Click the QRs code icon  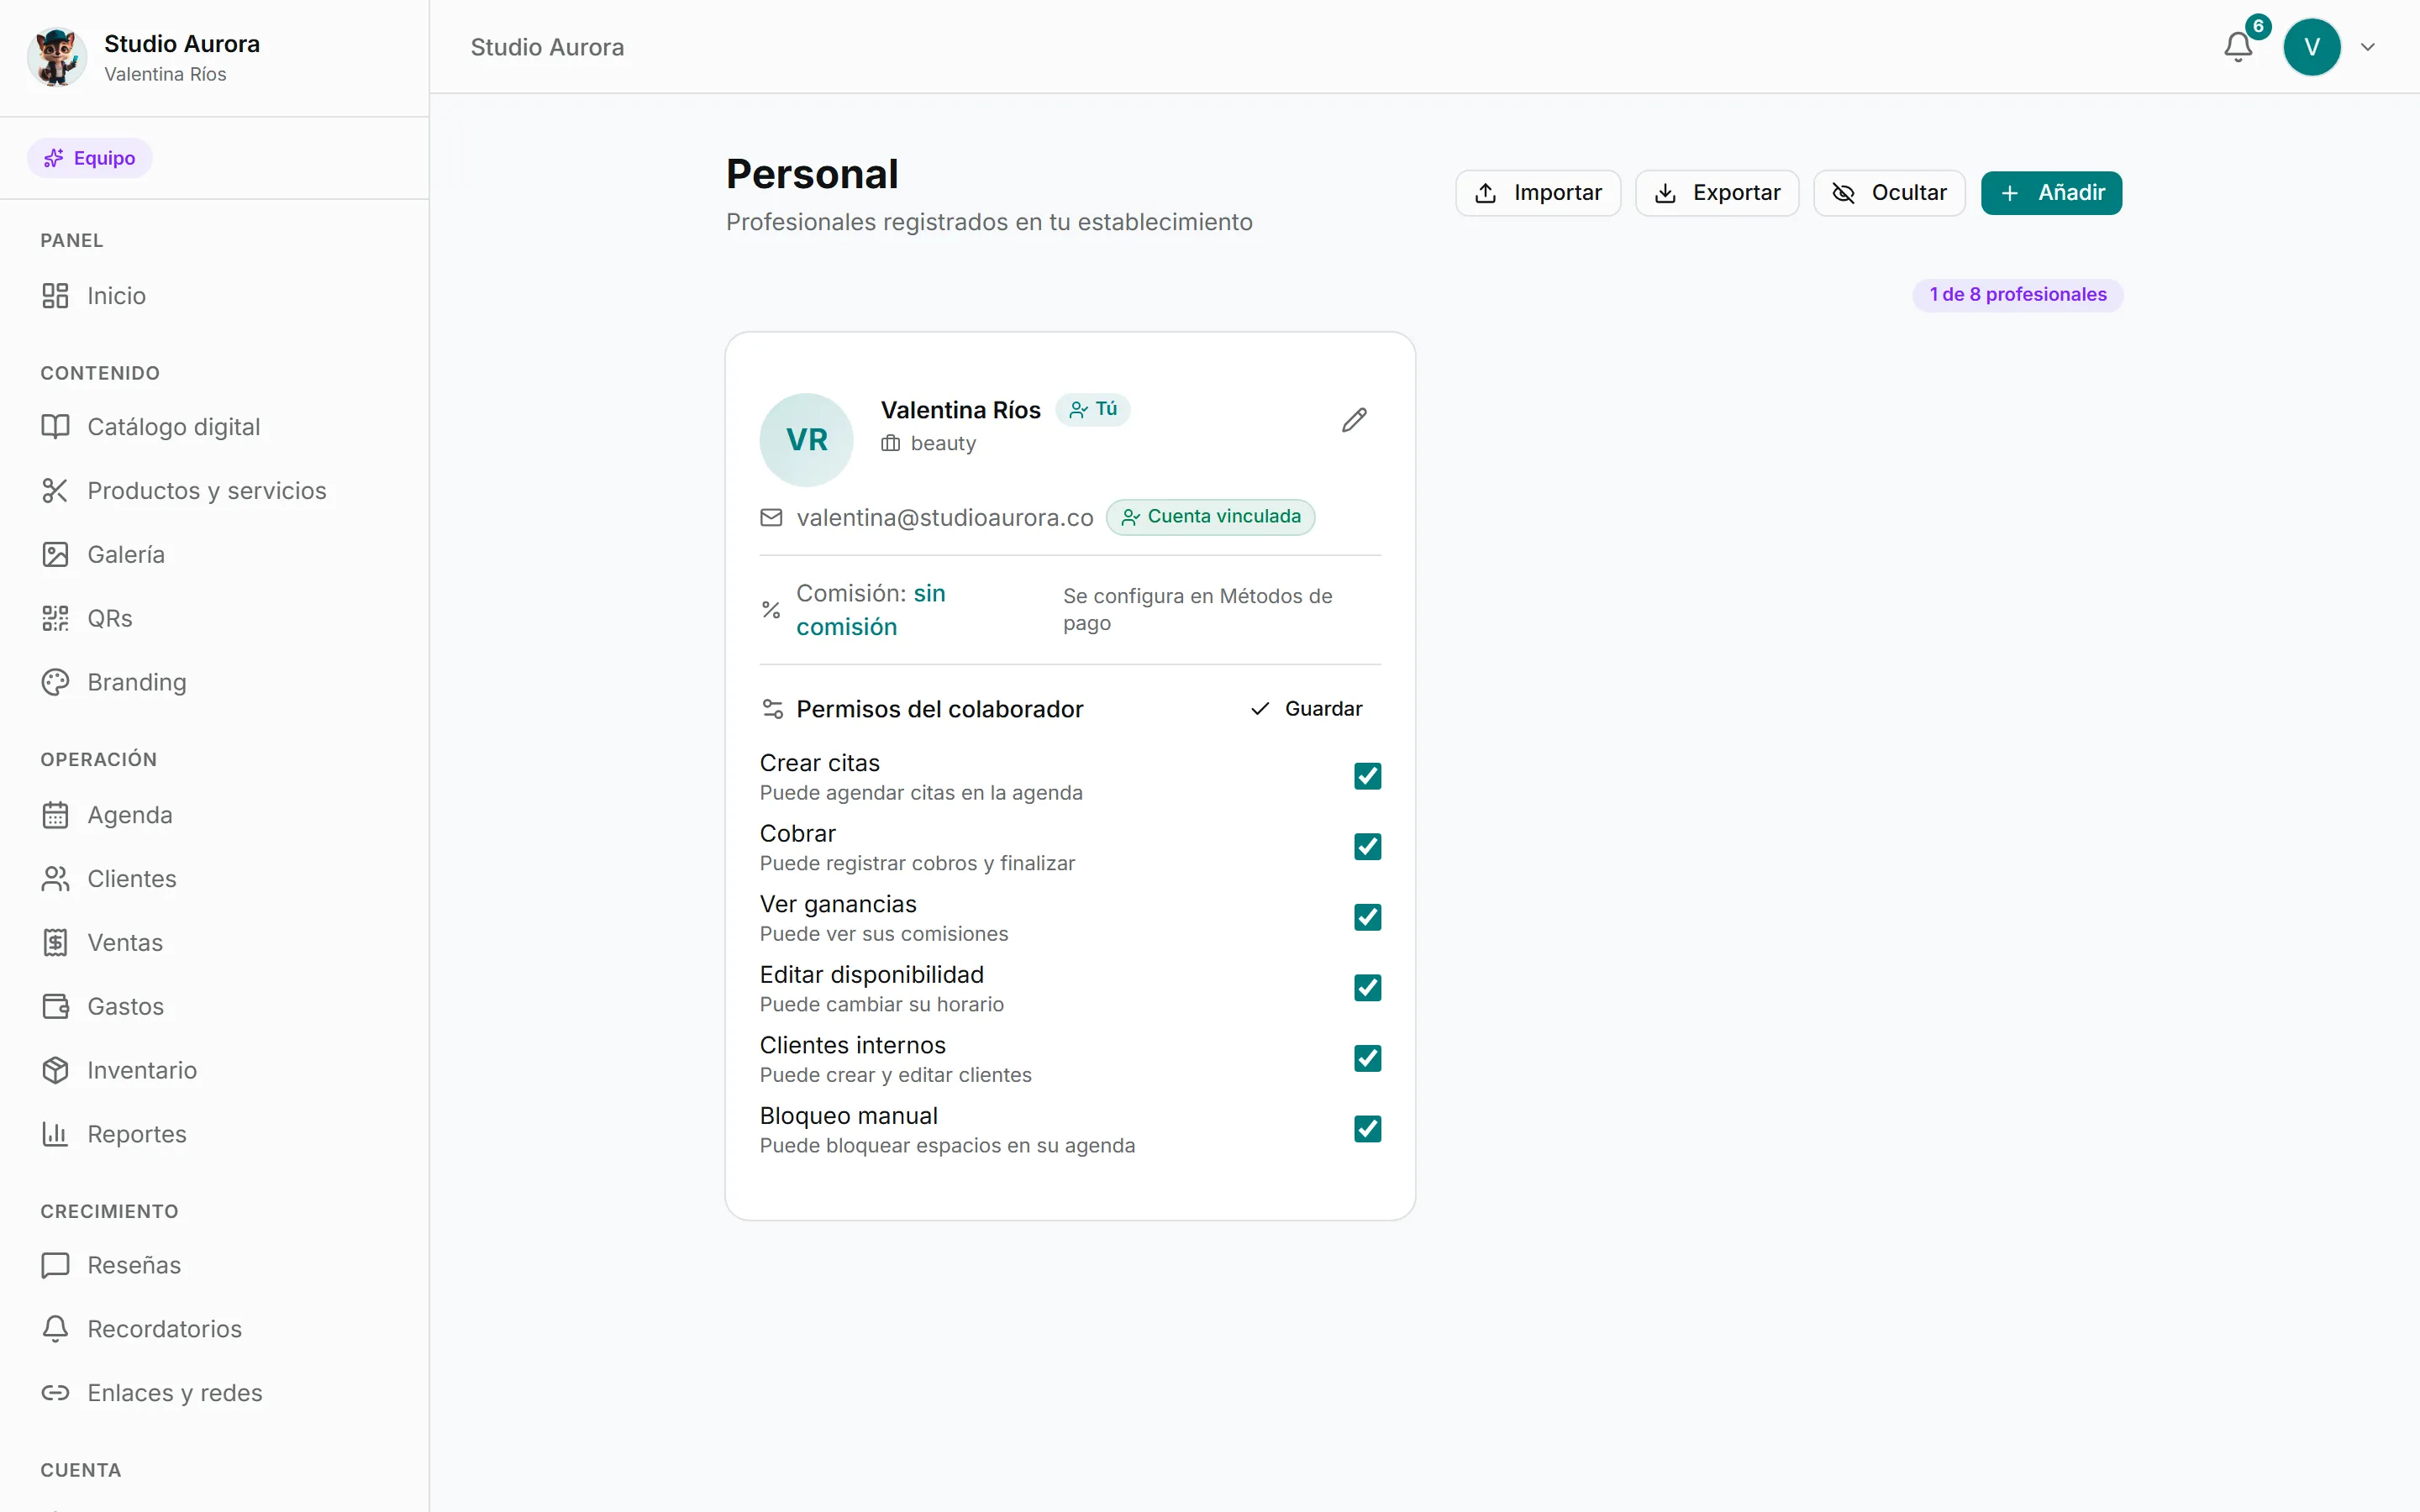pos(55,618)
